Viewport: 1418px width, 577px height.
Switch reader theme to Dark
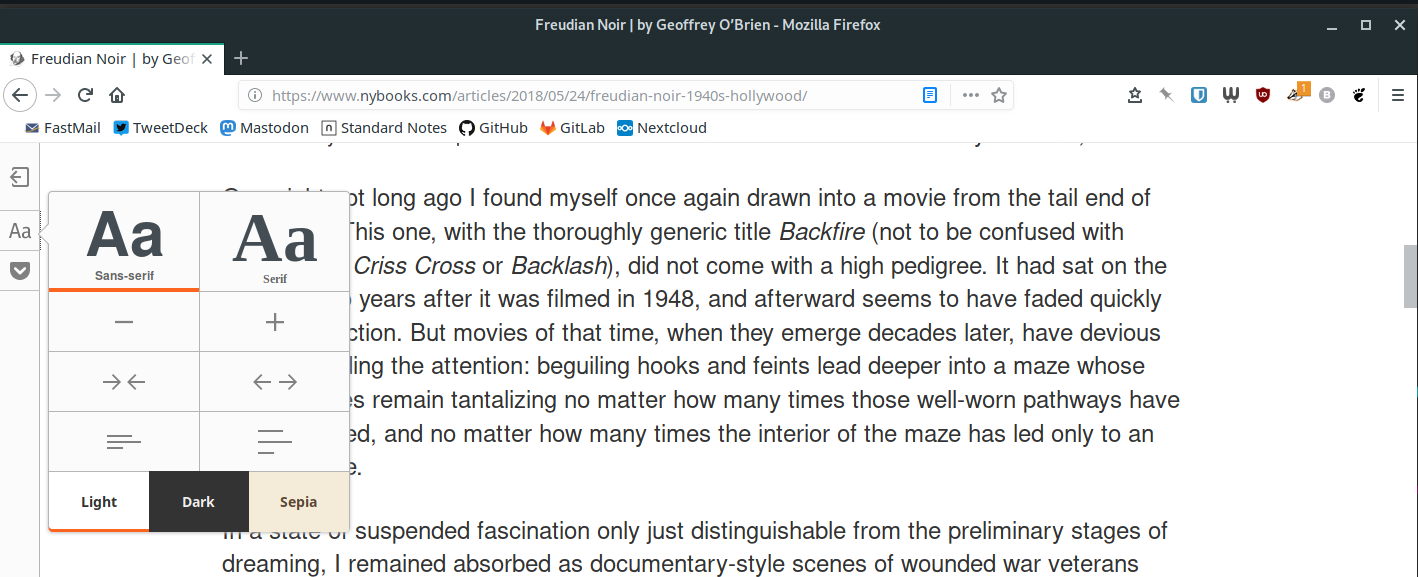click(x=198, y=501)
